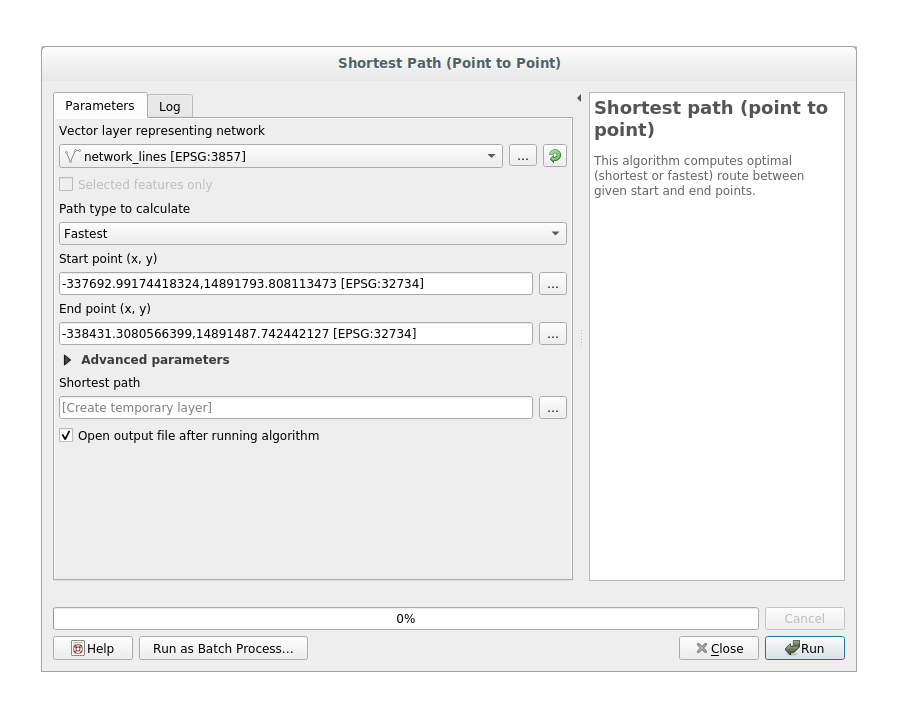Viewport: 900px width, 720px height.
Task: Pick start point on map ellipsis button
Action: tap(552, 284)
